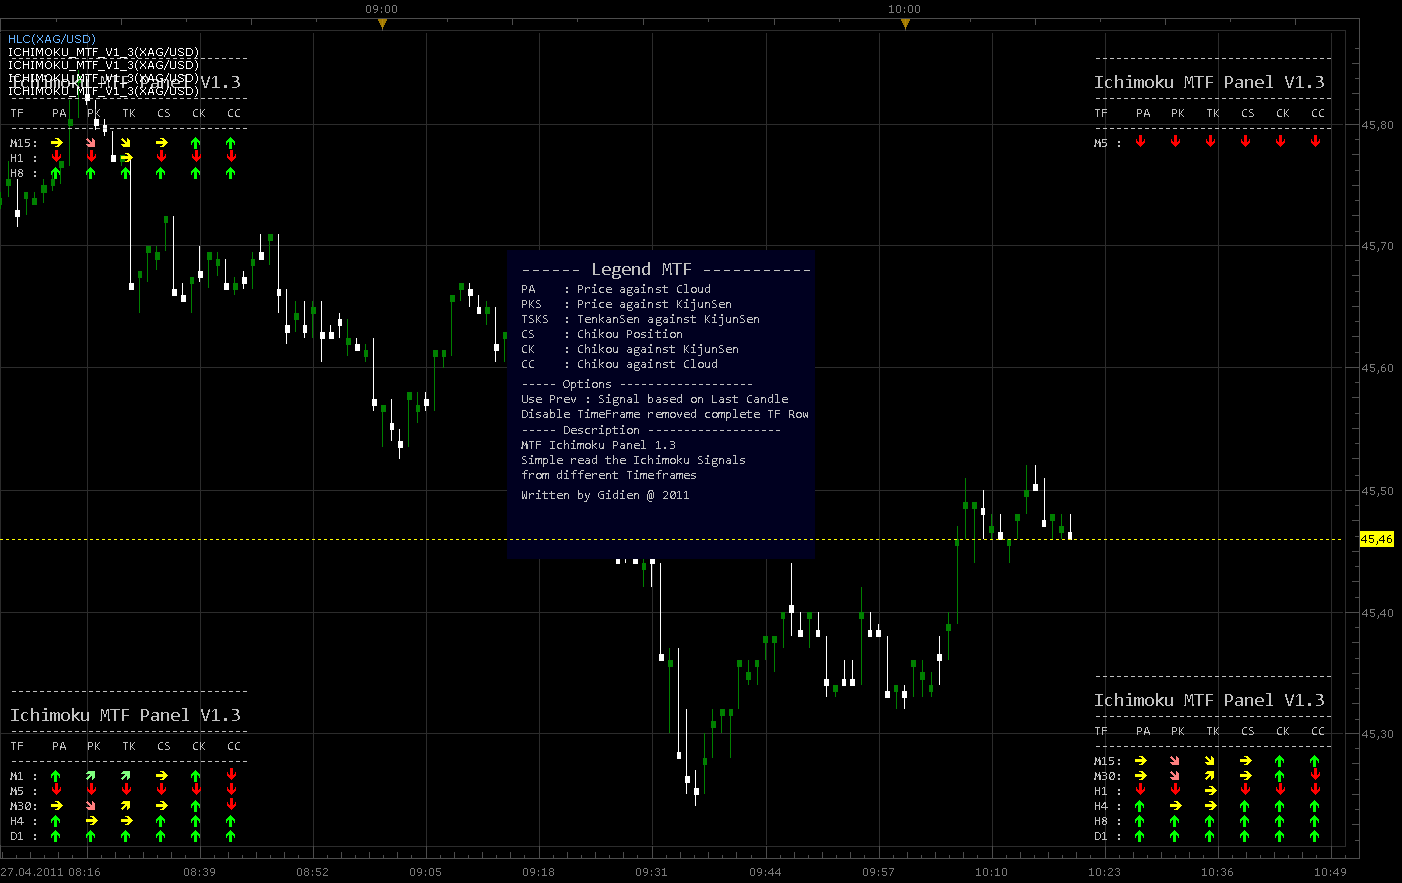Click the M1 PA green up arrow

click(56, 776)
